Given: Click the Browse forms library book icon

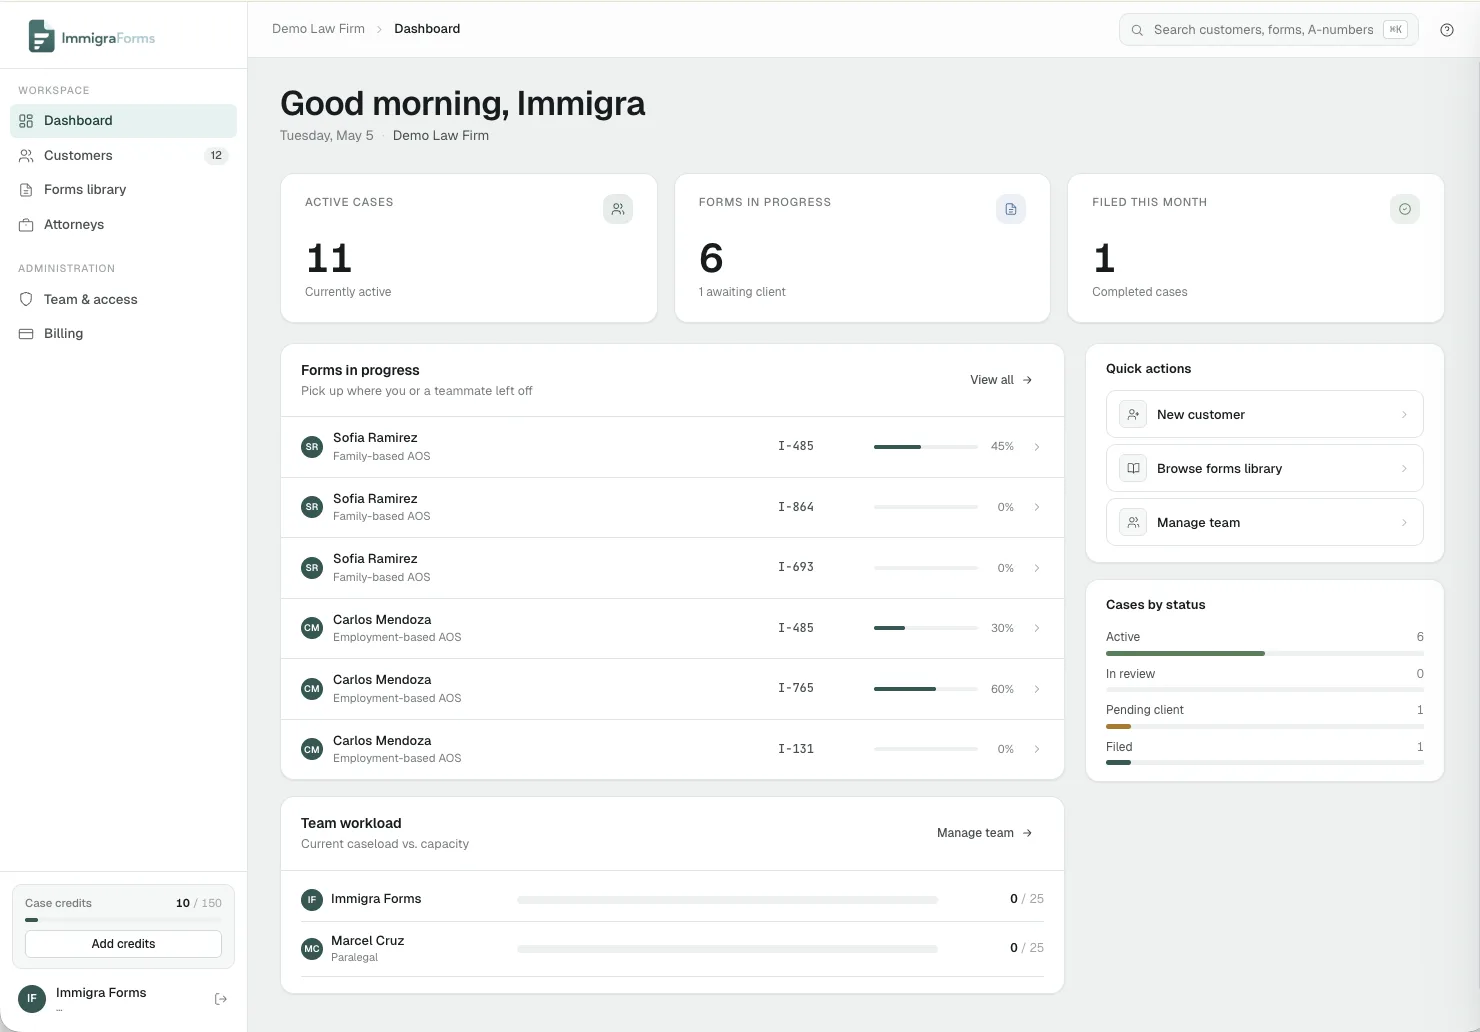Looking at the screenshot, I should coord(1133,468).
